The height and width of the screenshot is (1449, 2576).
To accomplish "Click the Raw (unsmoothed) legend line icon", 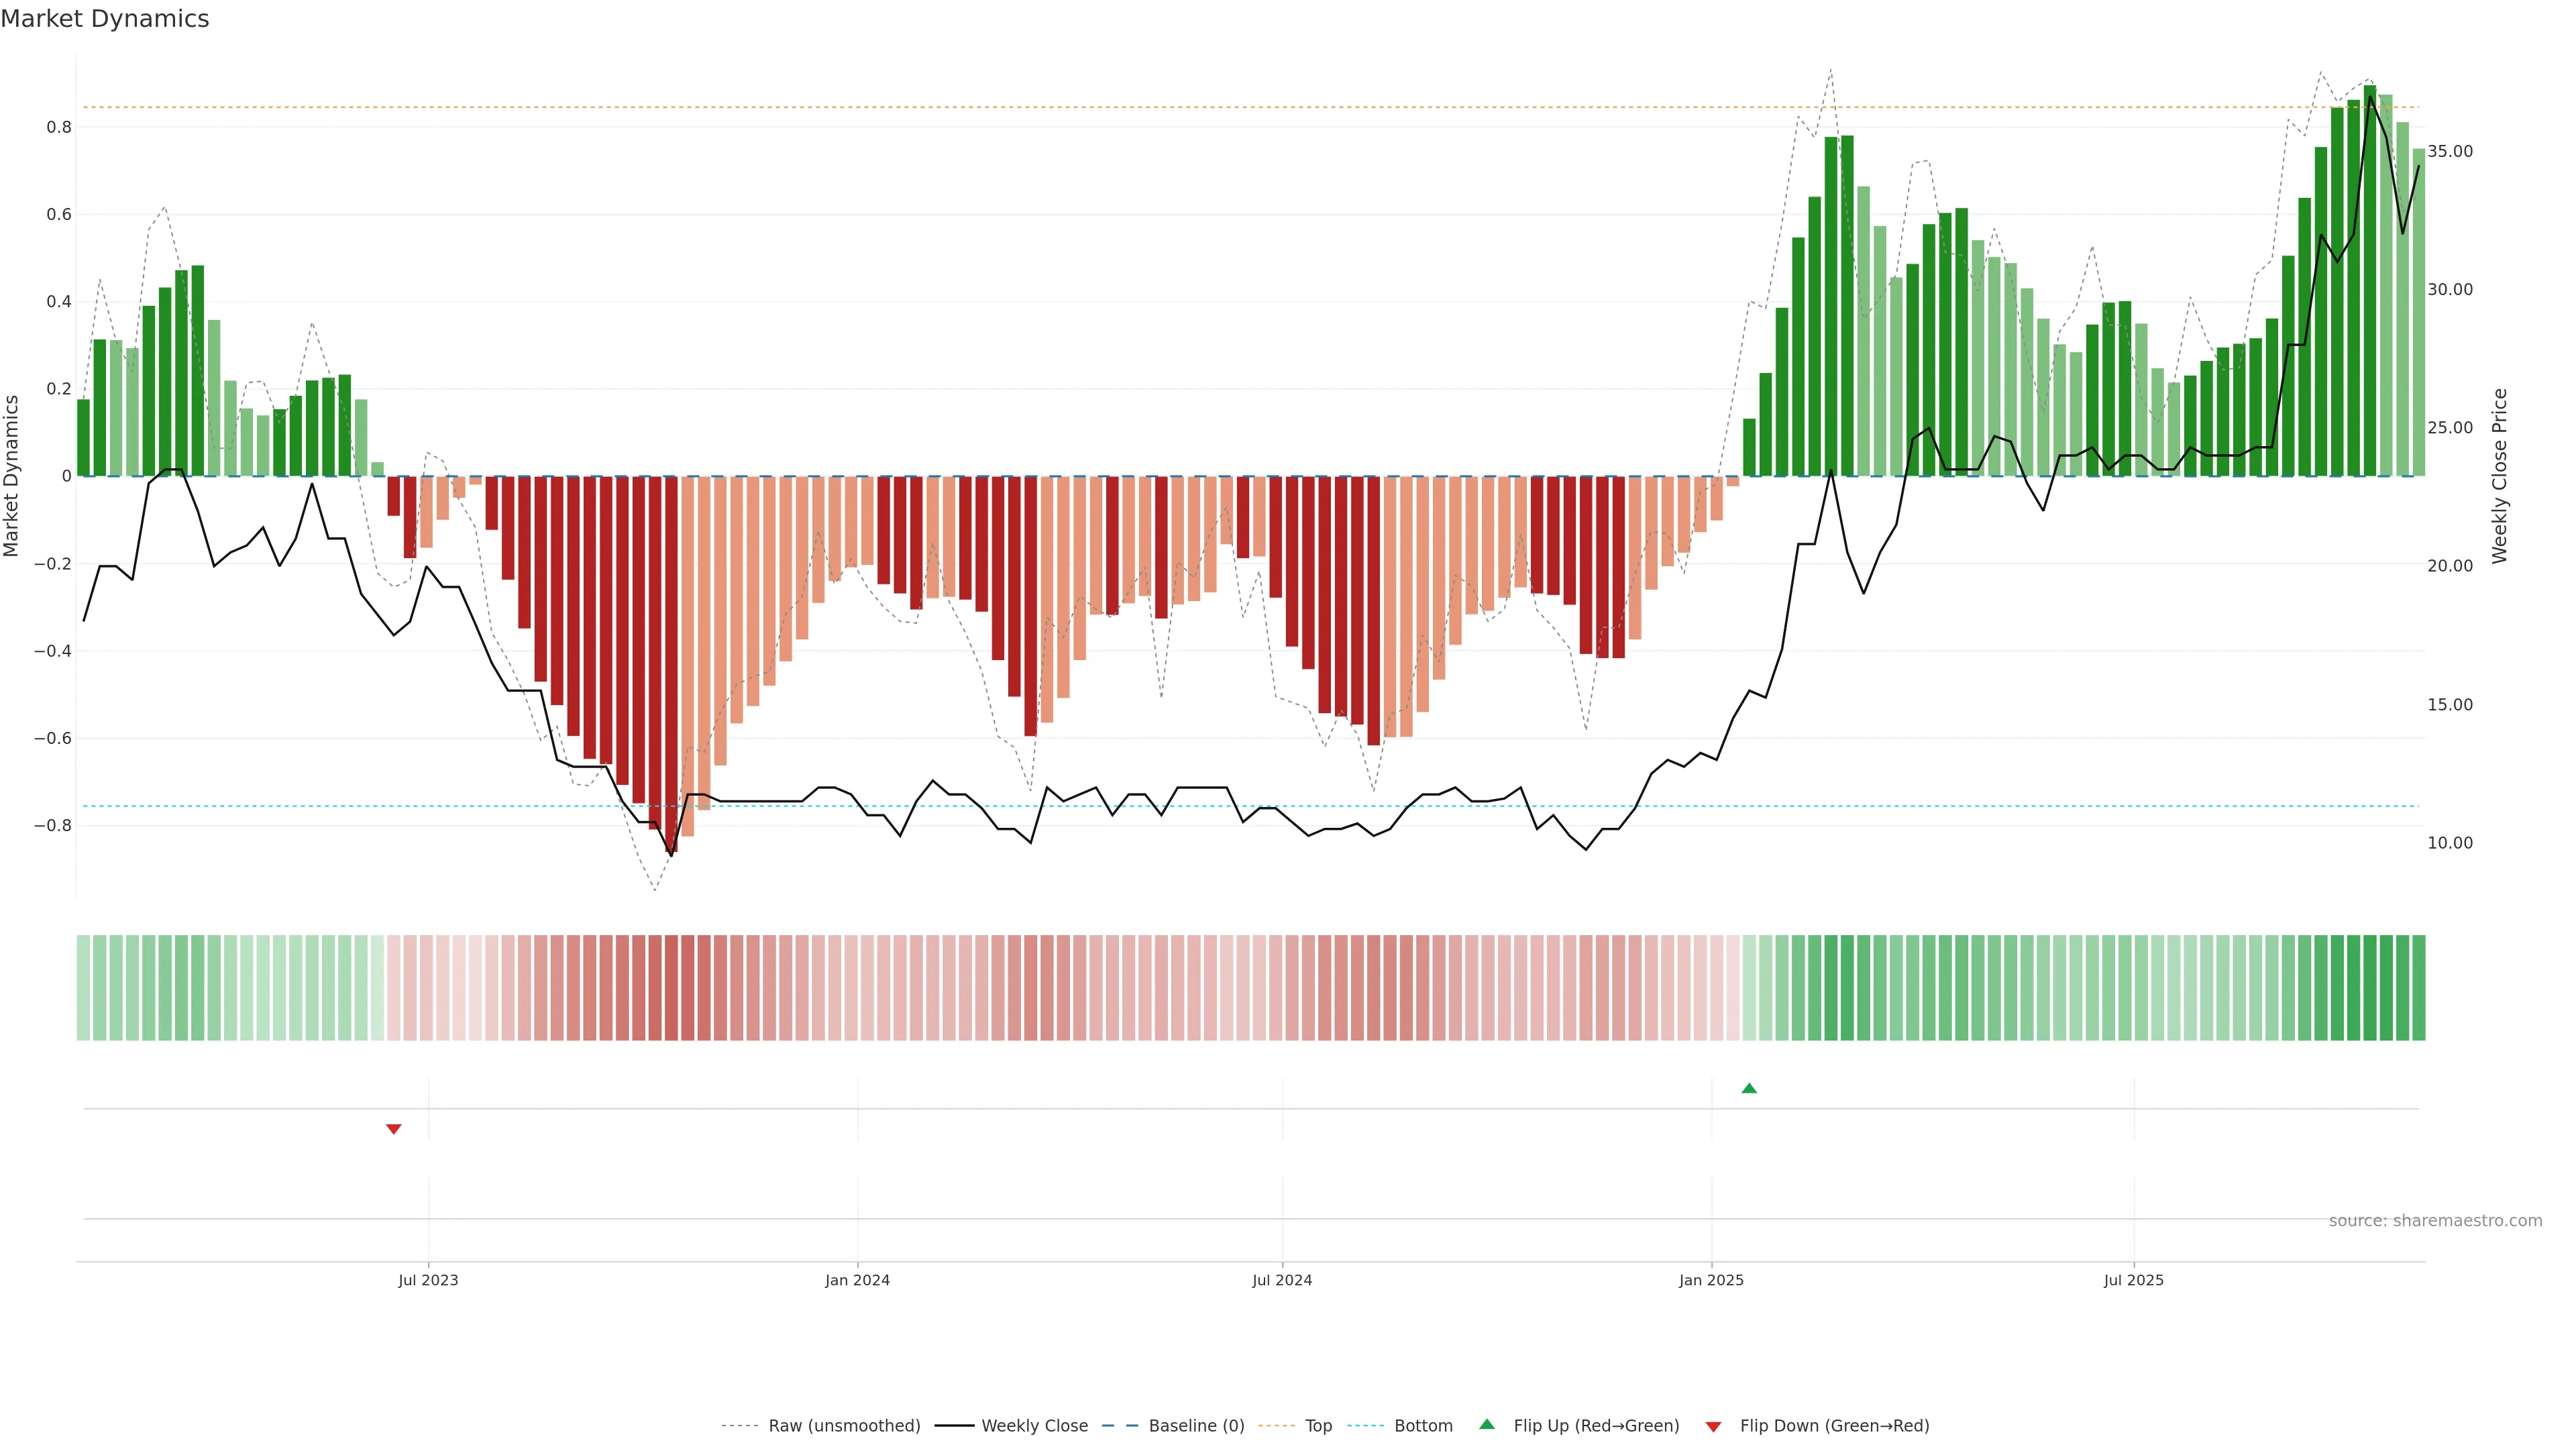I will tap(739, 1426).
